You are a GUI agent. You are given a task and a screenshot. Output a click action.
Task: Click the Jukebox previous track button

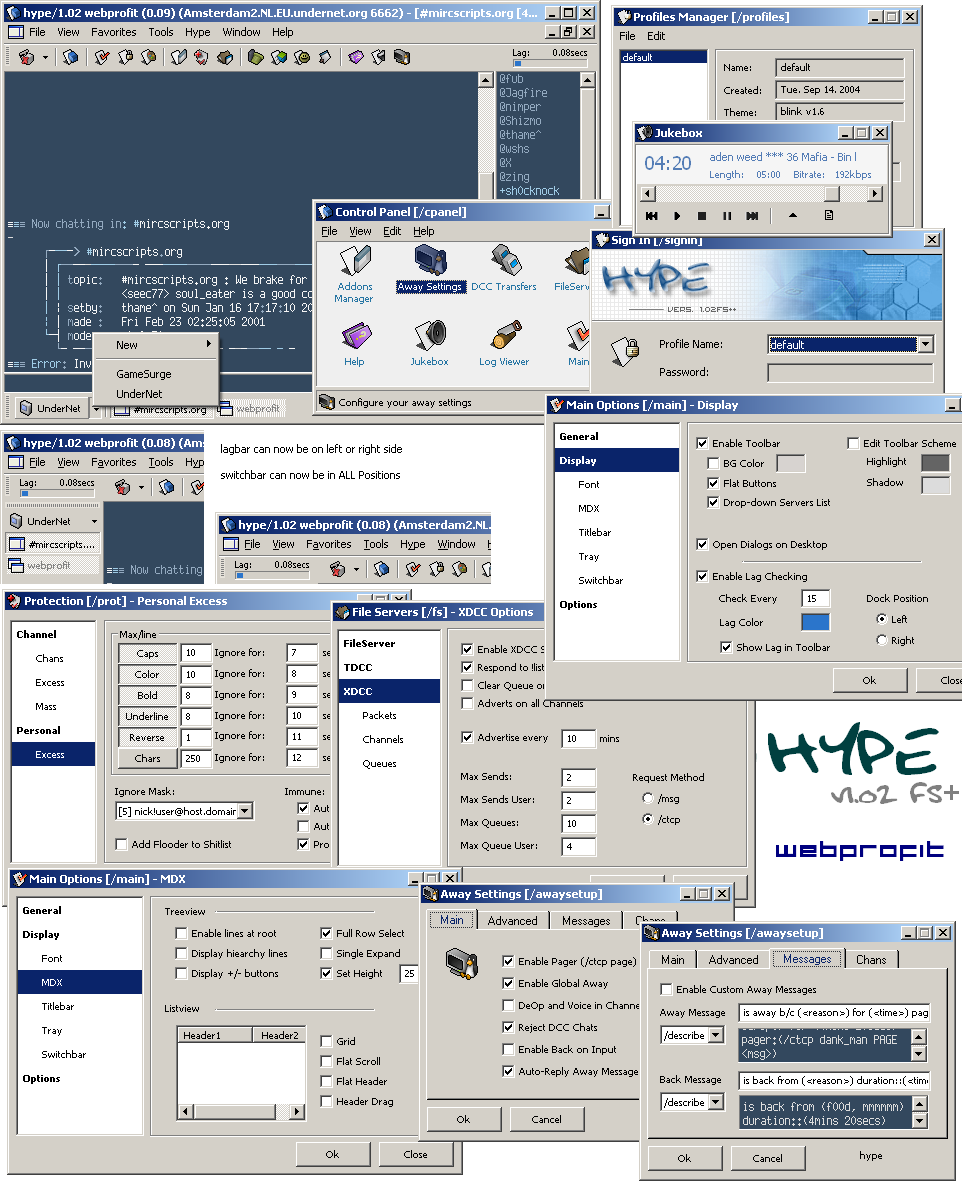[x=652, y=216]
